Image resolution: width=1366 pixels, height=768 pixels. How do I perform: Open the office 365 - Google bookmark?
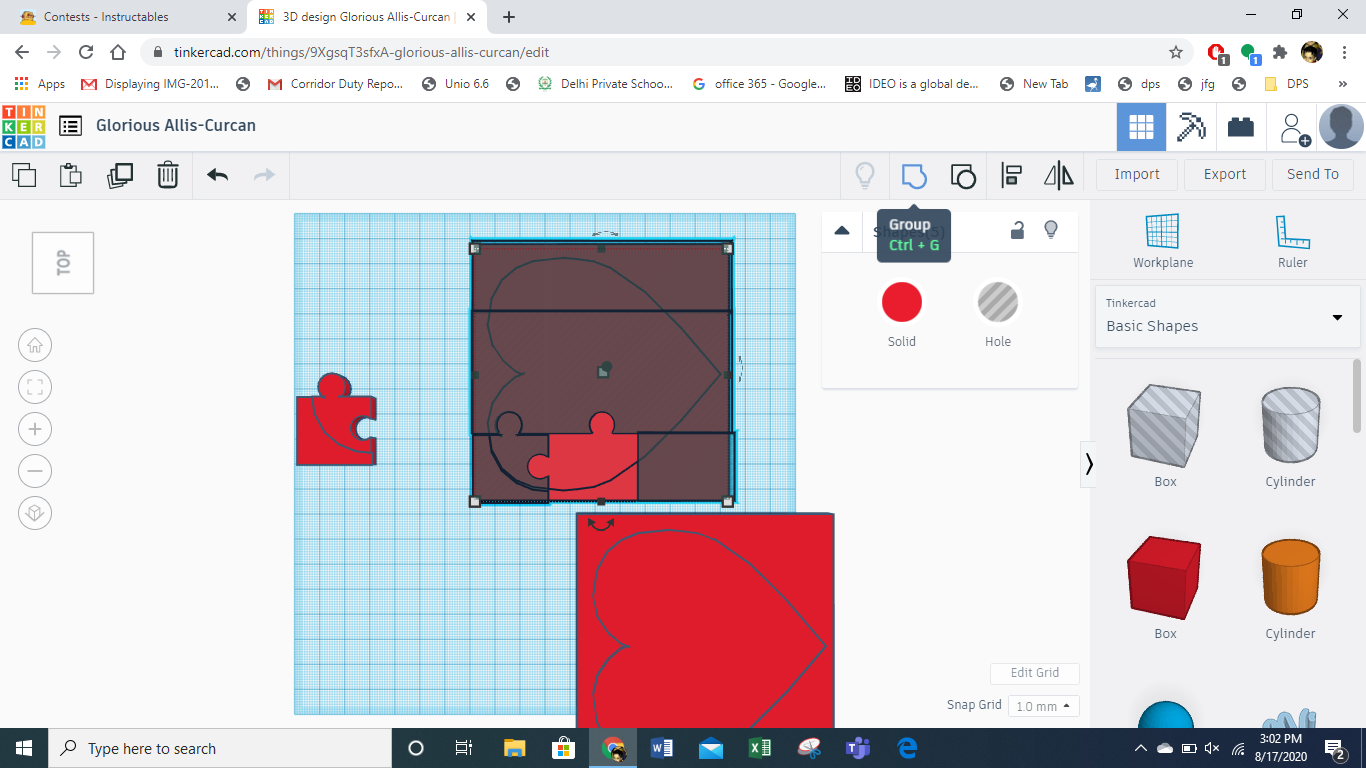(760, 84)
